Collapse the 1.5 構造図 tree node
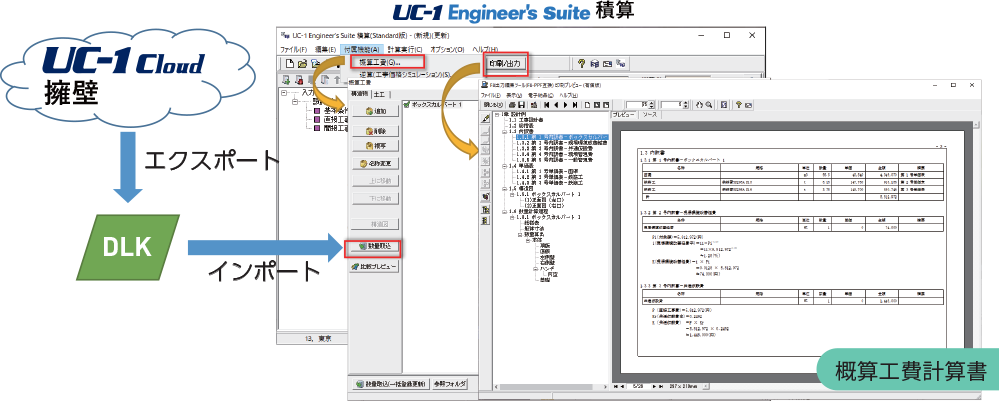1000x401 pixels. point(504,189)
